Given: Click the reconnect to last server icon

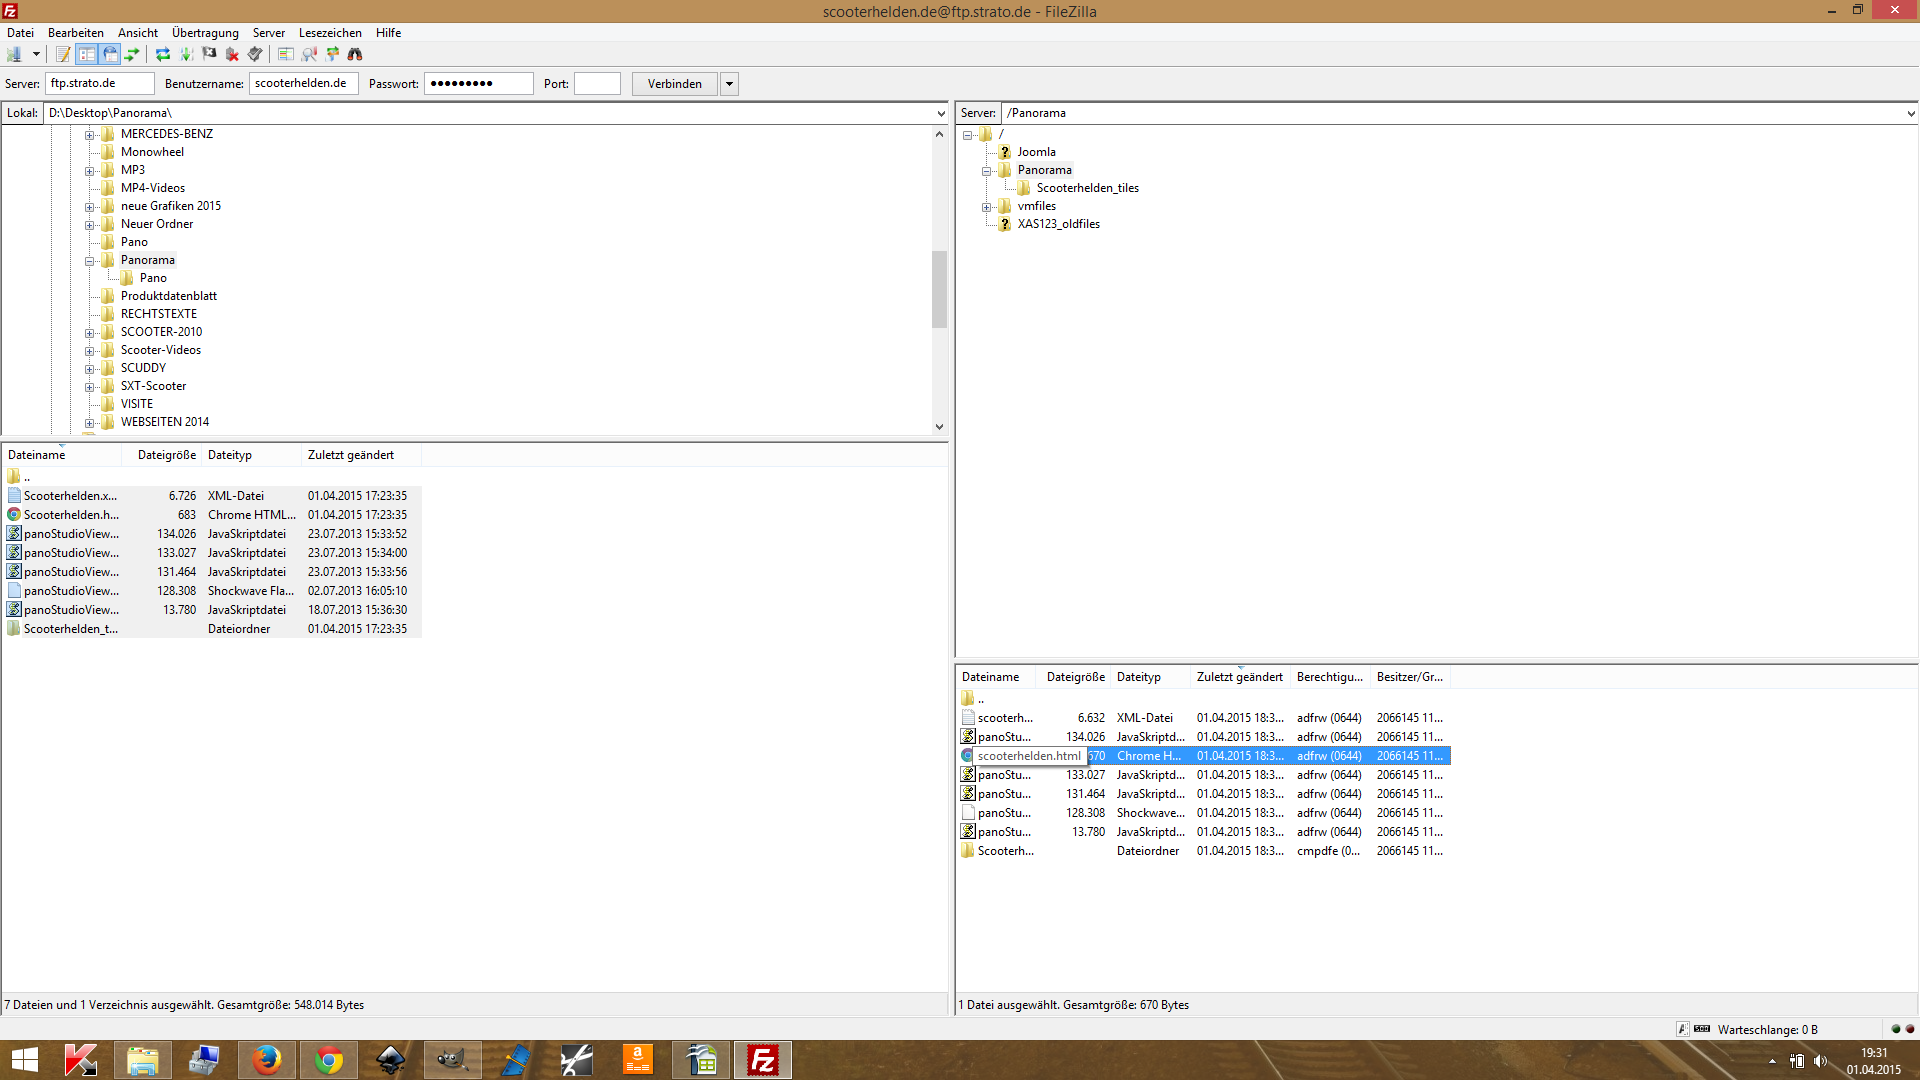Looking at the screenshot, I should [255, 54].
